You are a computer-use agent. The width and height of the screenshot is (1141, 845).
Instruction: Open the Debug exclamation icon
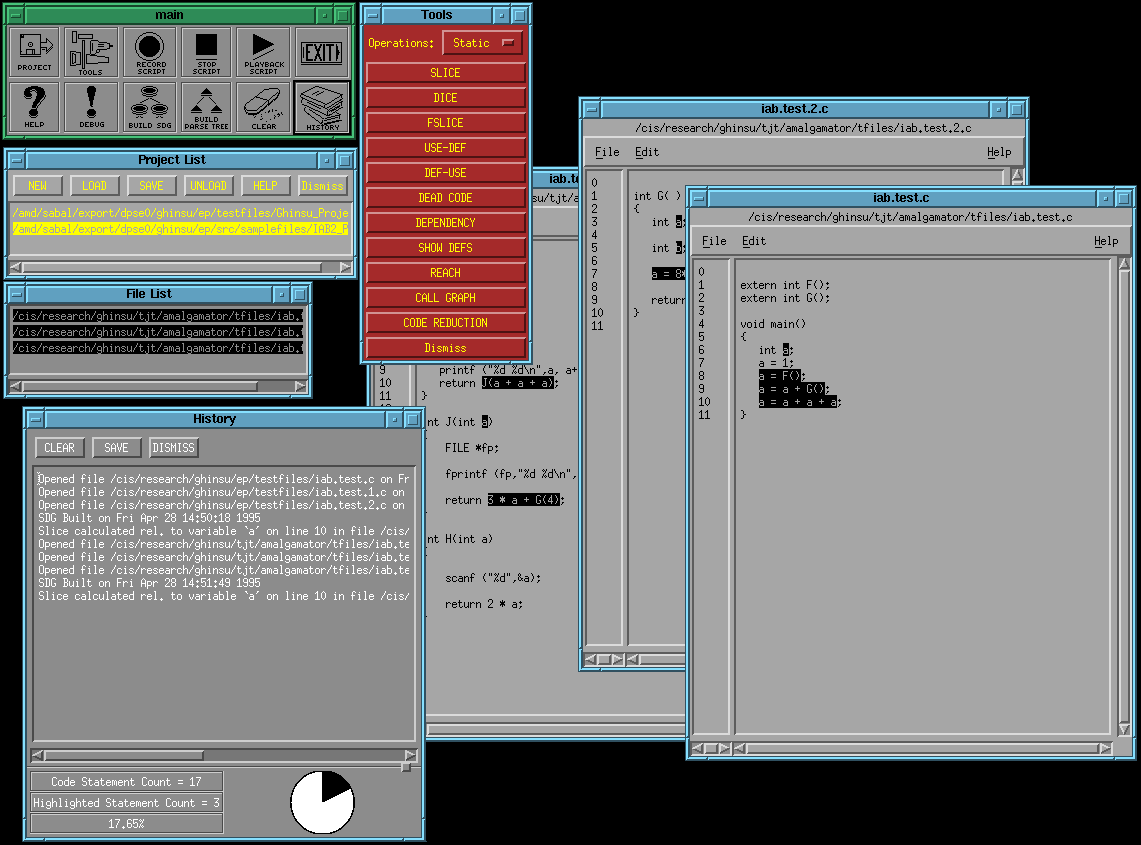pos(91,107)
